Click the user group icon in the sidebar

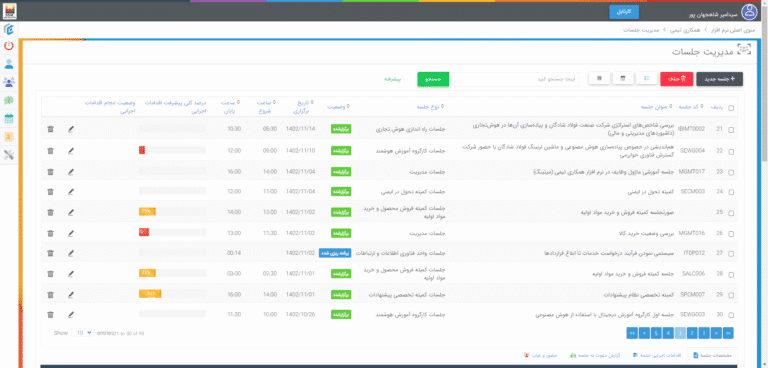tap(9, 82)
